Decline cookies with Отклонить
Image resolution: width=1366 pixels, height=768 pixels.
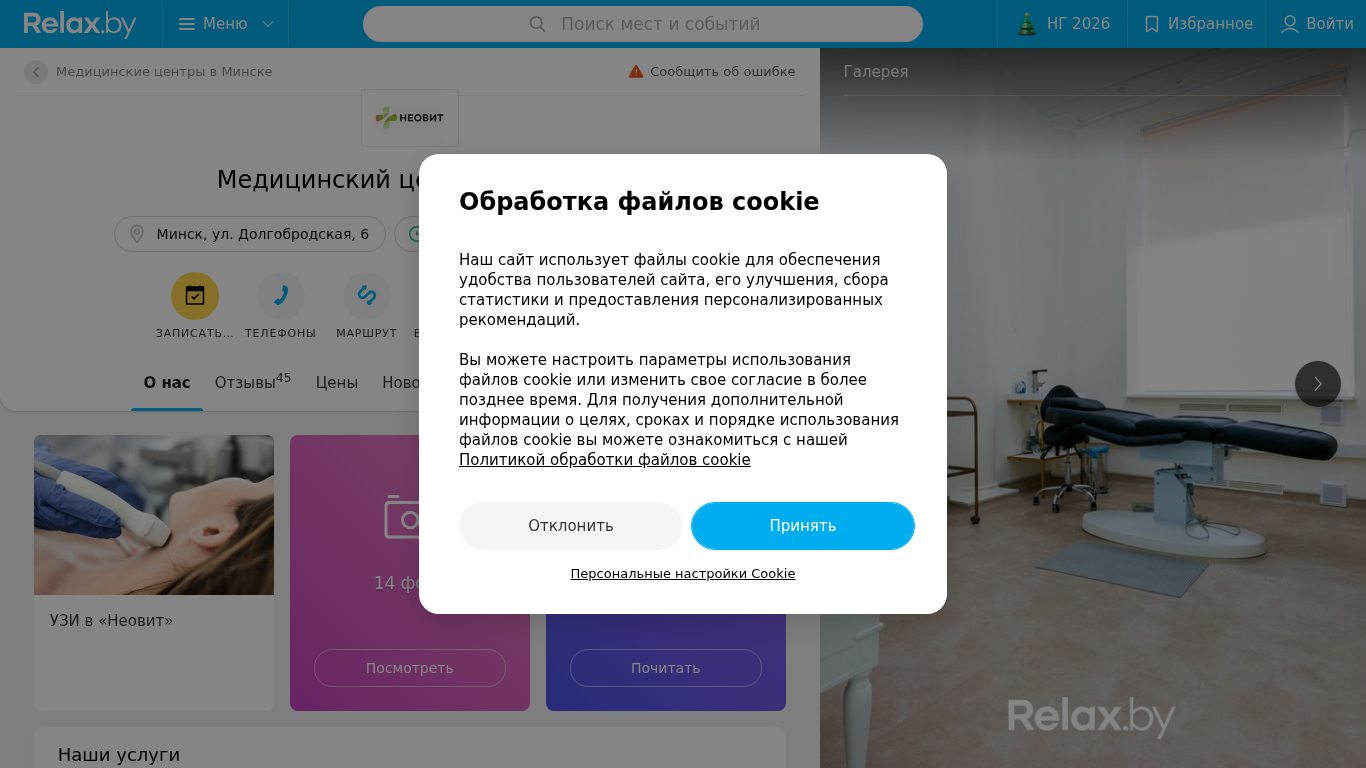tap(571, 526)
